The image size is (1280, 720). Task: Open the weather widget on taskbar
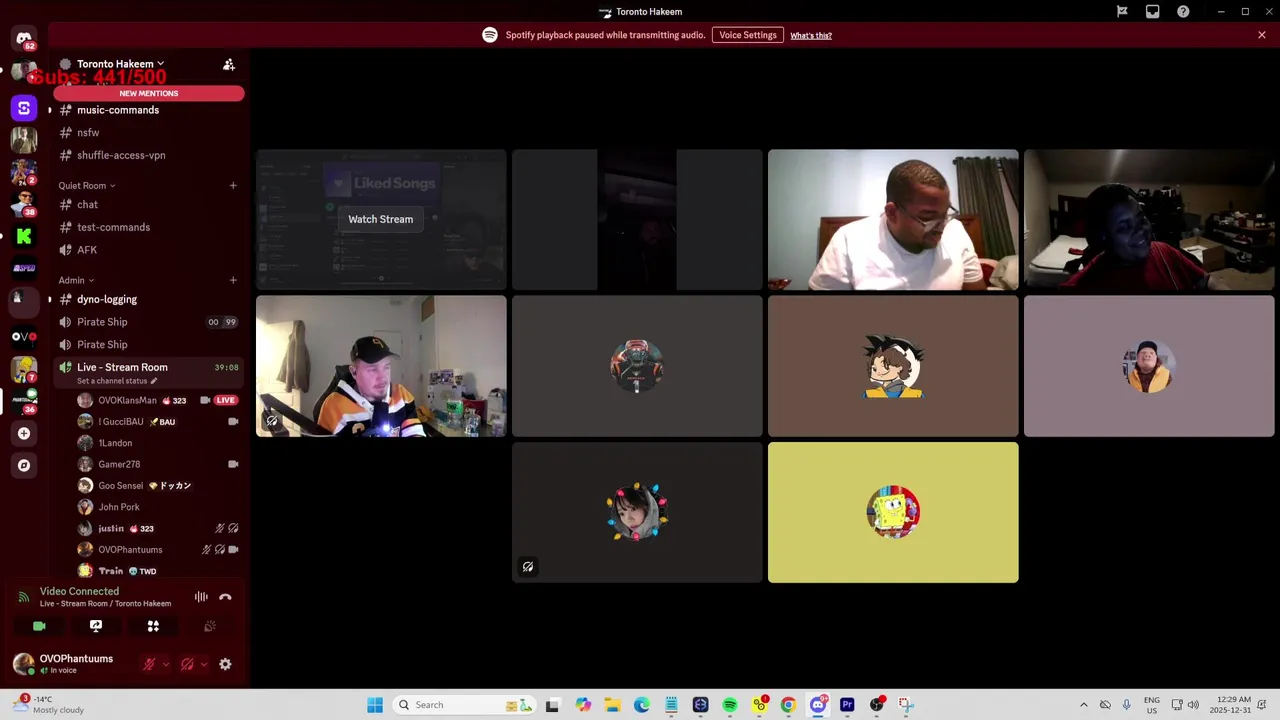click(x=50, y=705)
